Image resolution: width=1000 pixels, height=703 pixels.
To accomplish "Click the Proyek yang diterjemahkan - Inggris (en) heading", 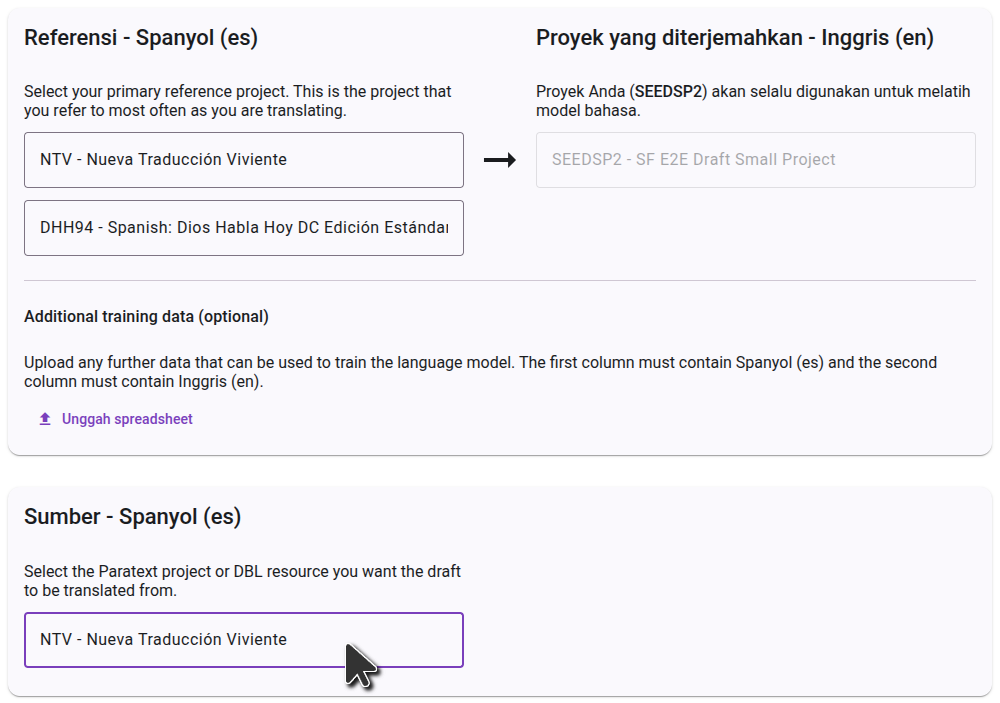I will (735, 38).
